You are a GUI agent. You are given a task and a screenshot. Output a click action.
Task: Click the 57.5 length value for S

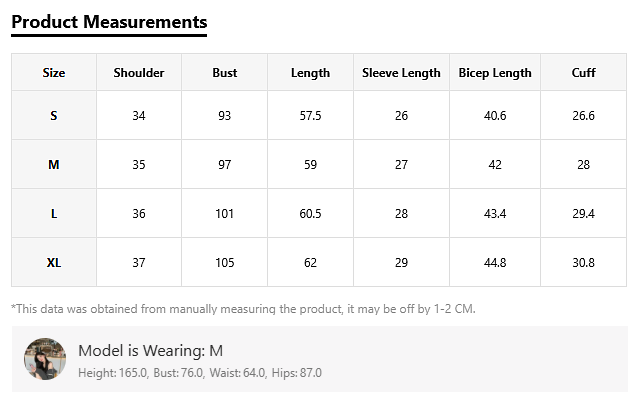point(310,116)
